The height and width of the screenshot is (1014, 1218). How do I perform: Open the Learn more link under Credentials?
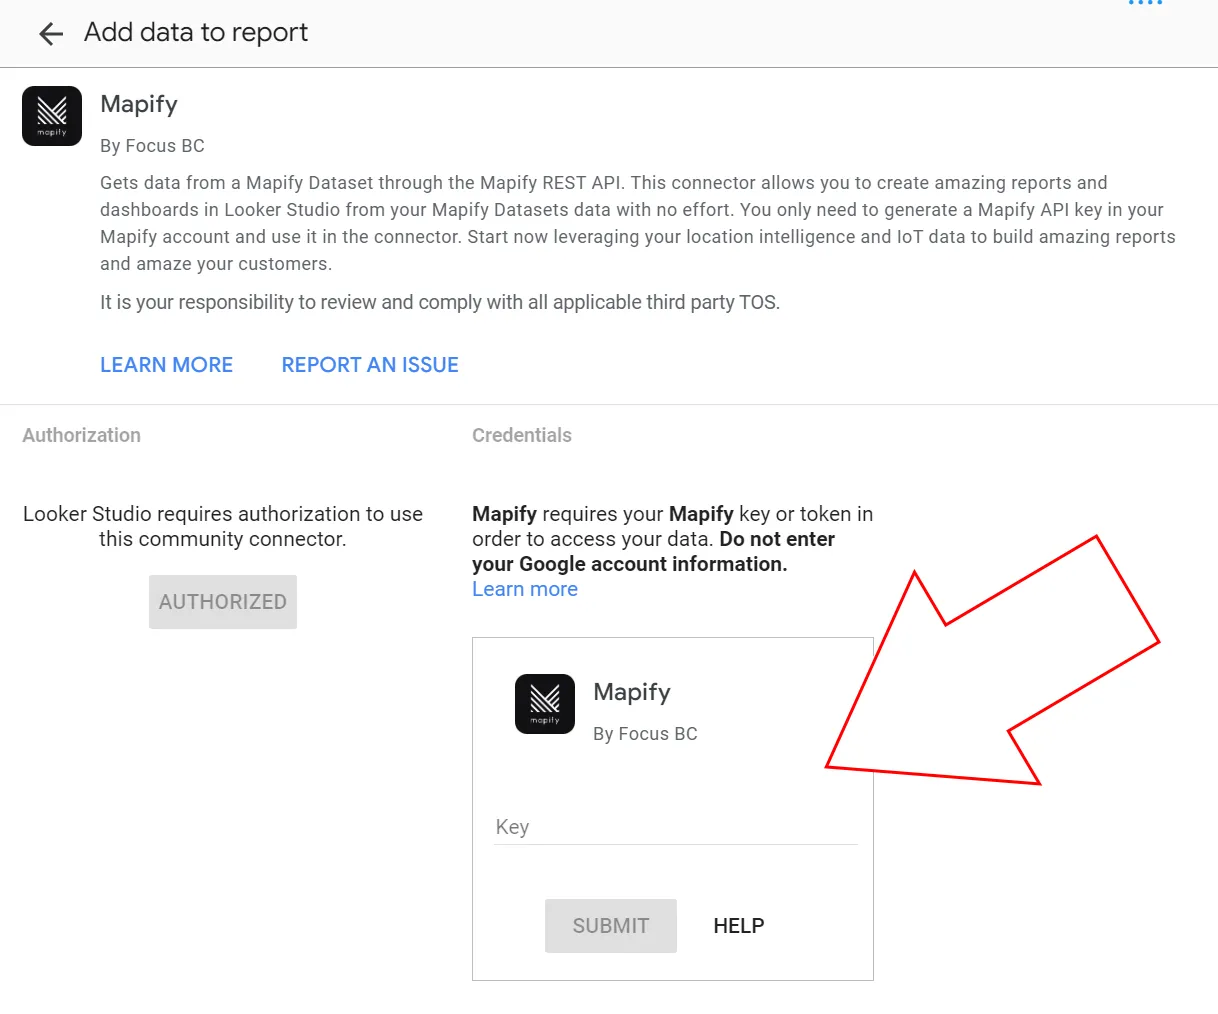pyautogui.click(x=525, y=589)
